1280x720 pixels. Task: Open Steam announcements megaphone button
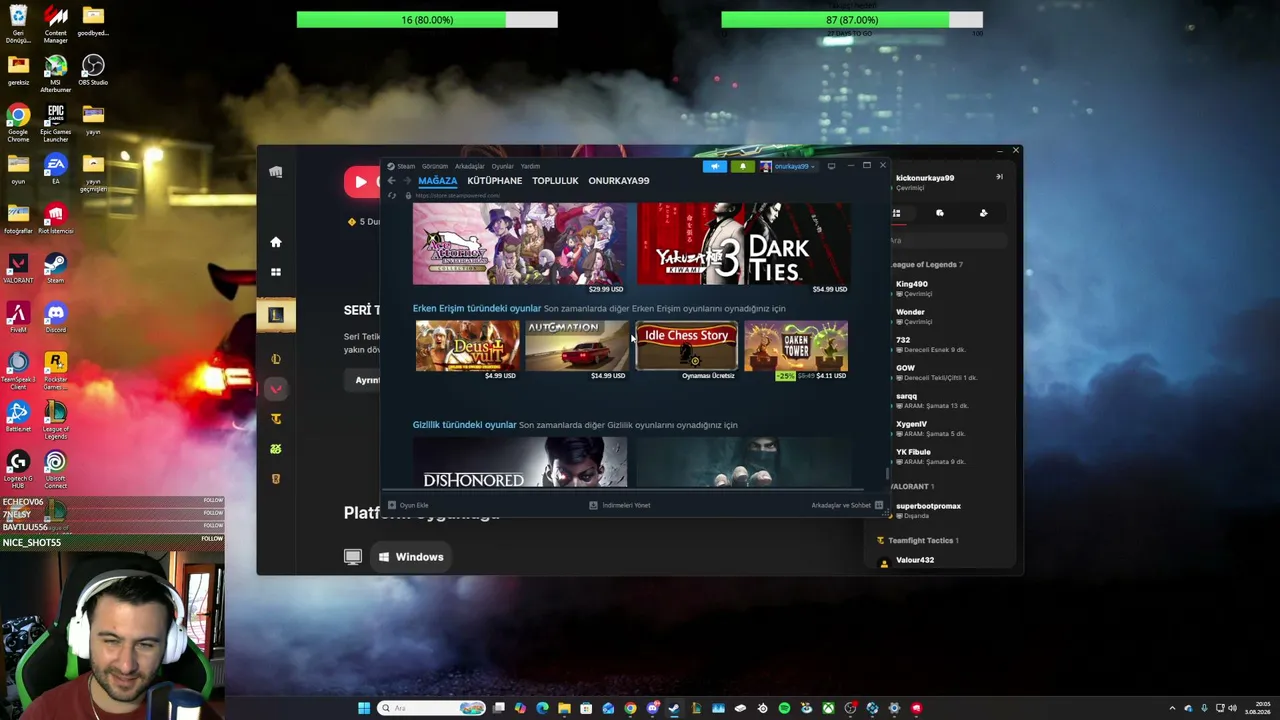click(715, 166)
